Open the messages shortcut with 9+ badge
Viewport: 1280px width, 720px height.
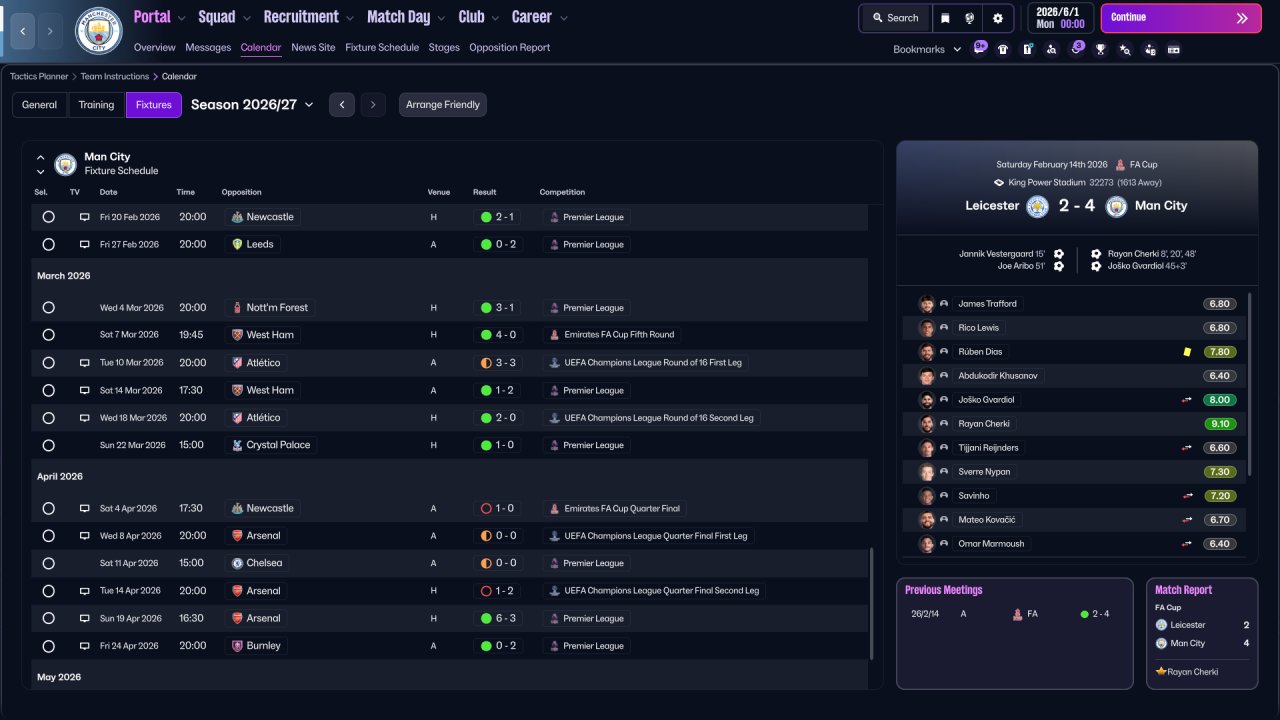[x=979, y=48]
